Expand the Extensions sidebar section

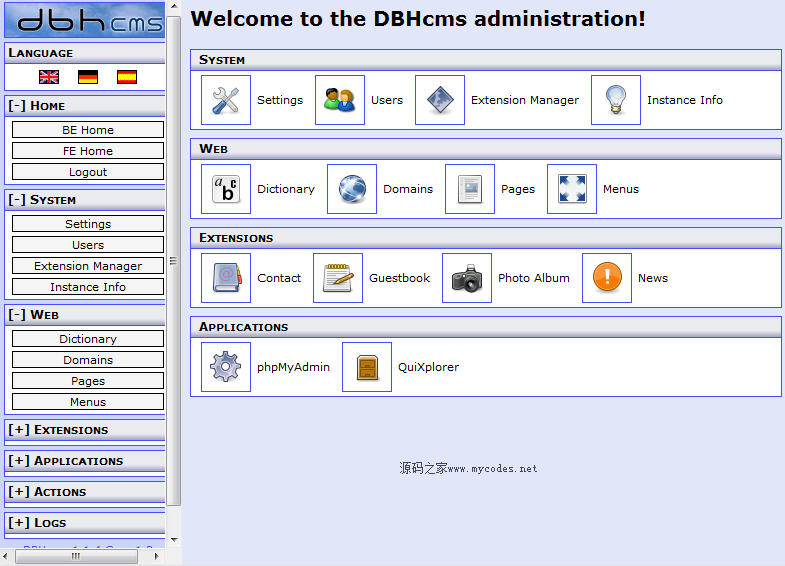coord(19,430)
